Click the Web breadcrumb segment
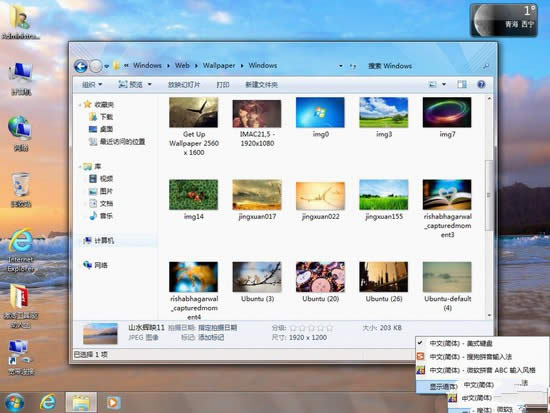Viewport: 550px width, 413px height. (182, 66)
